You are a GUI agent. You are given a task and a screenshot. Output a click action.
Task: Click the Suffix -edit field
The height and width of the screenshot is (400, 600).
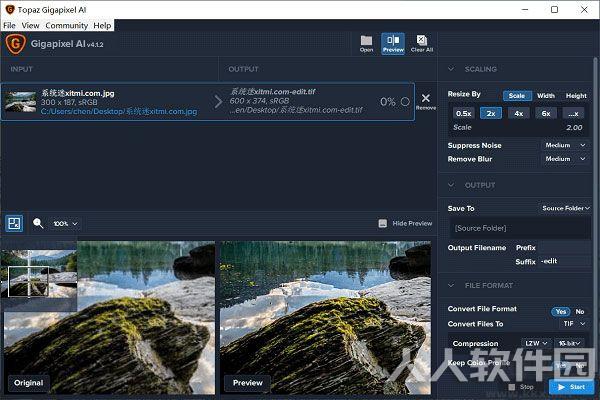click(x=565, y=261)
